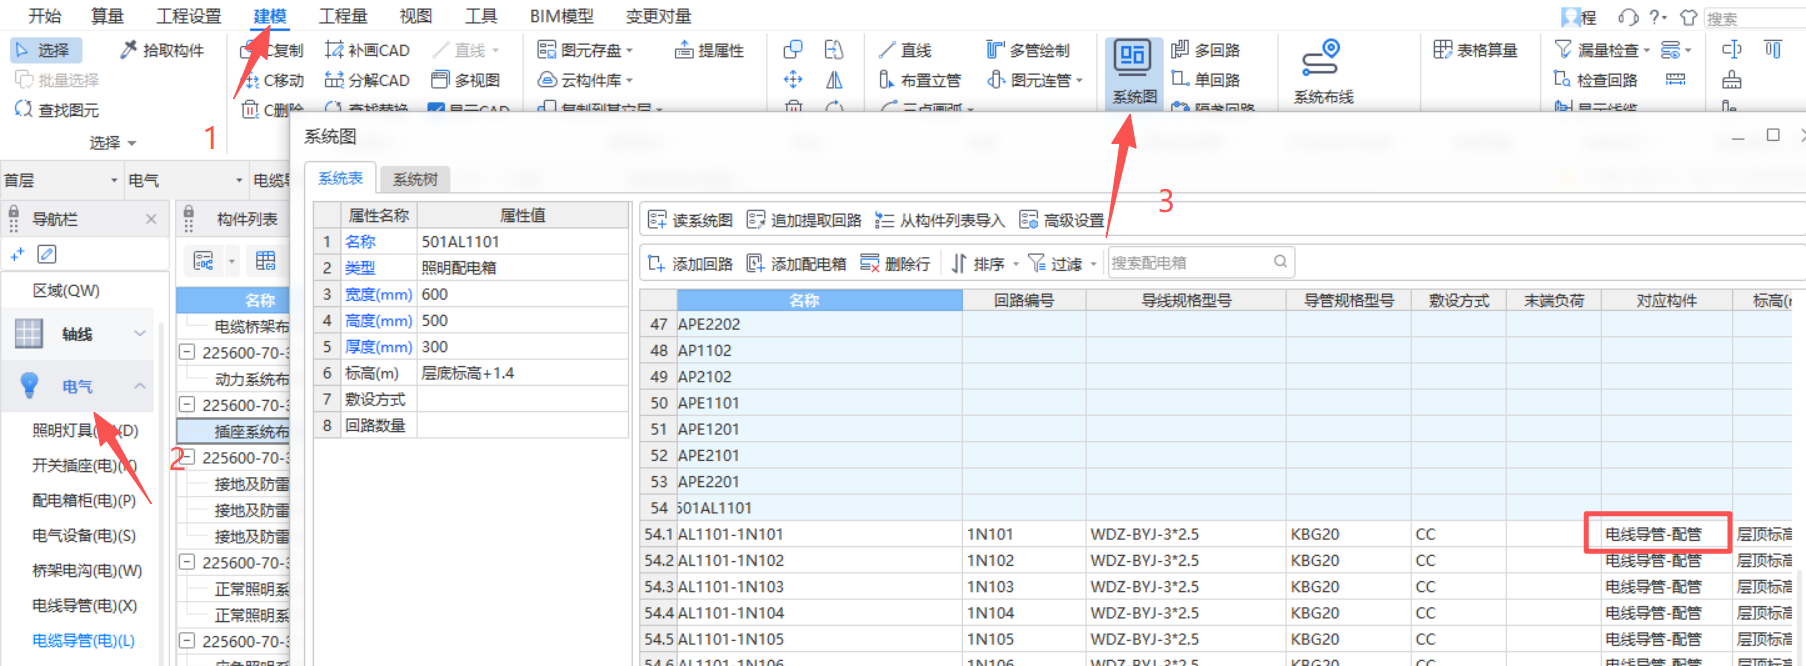Expand the 图元连管 dropdown

click(x=1079, y=80)
